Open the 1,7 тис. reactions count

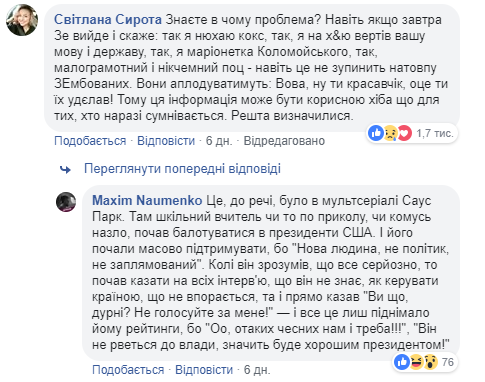(435, 133)
